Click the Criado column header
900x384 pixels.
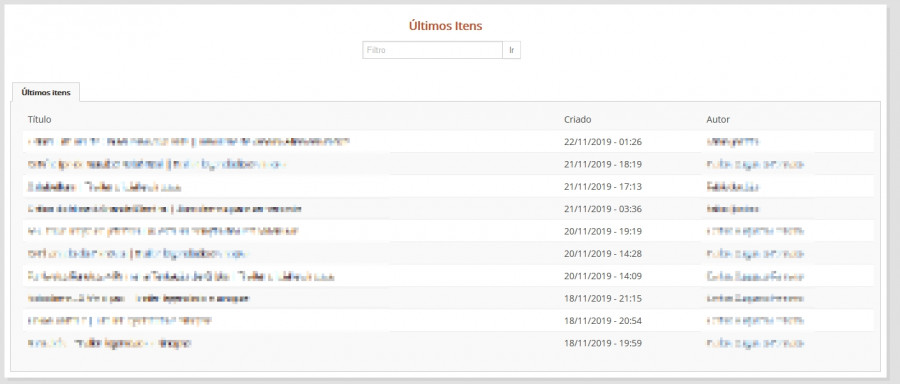(x=577, y=119)
